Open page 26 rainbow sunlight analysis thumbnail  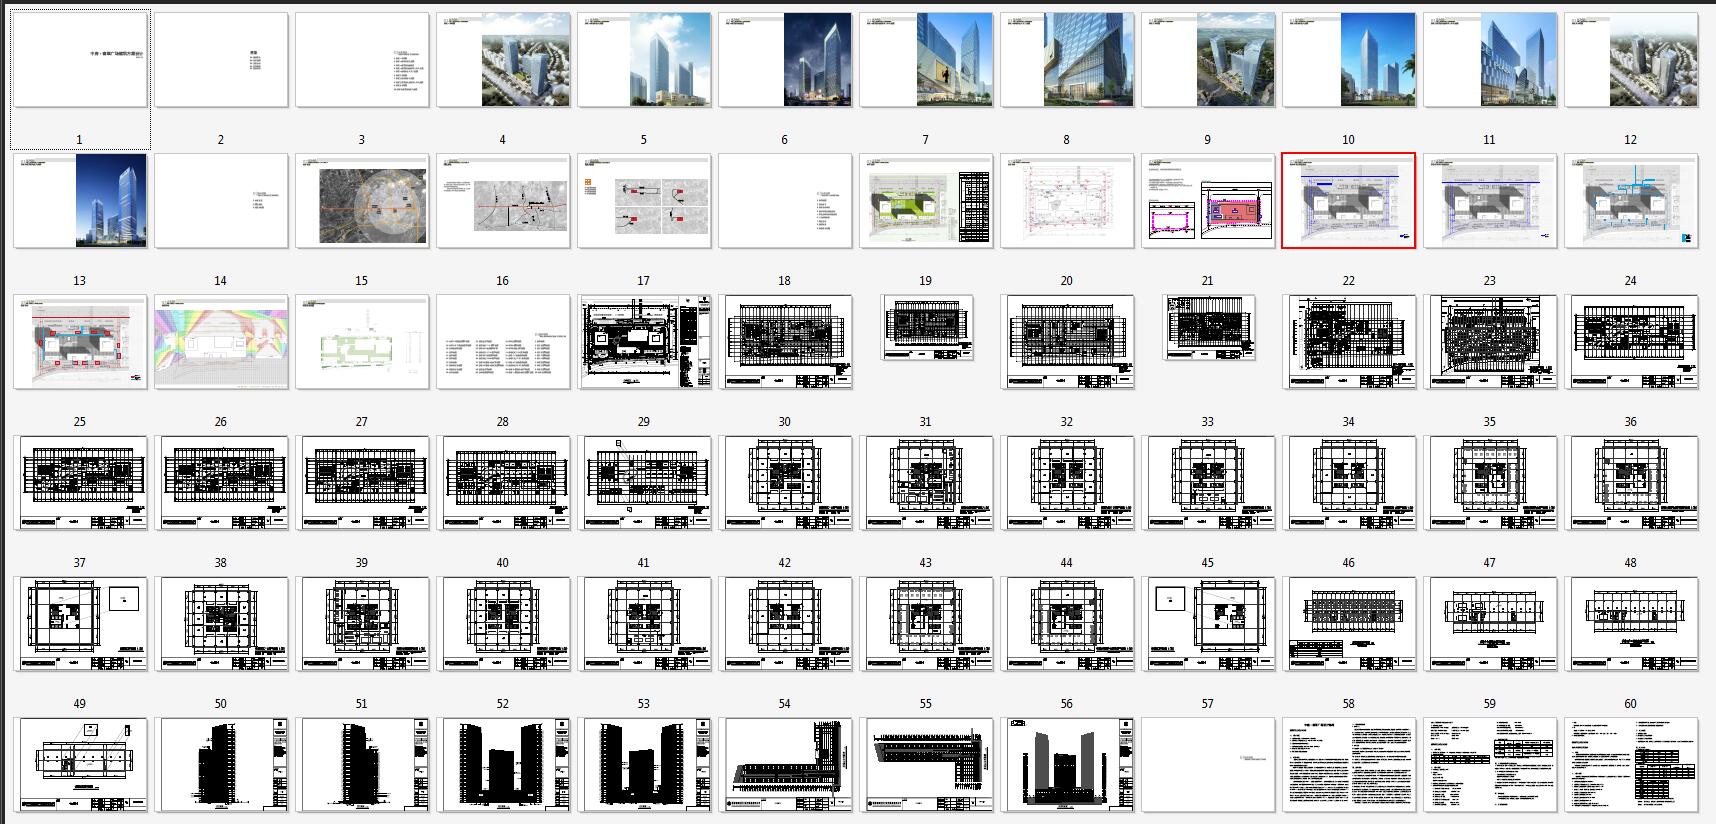[x=221, y=342]
